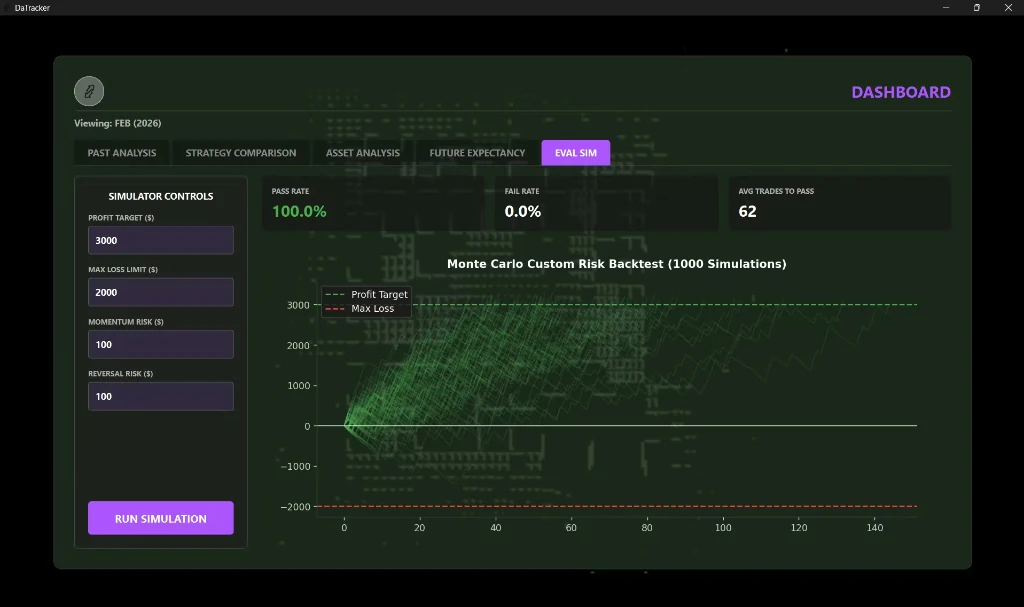Click the Max Loss Limit field

point(160,292)
